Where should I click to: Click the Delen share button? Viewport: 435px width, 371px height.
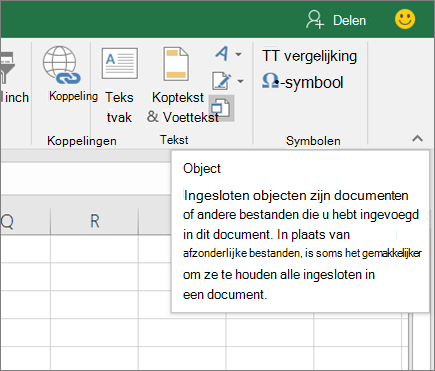(336, 20)
